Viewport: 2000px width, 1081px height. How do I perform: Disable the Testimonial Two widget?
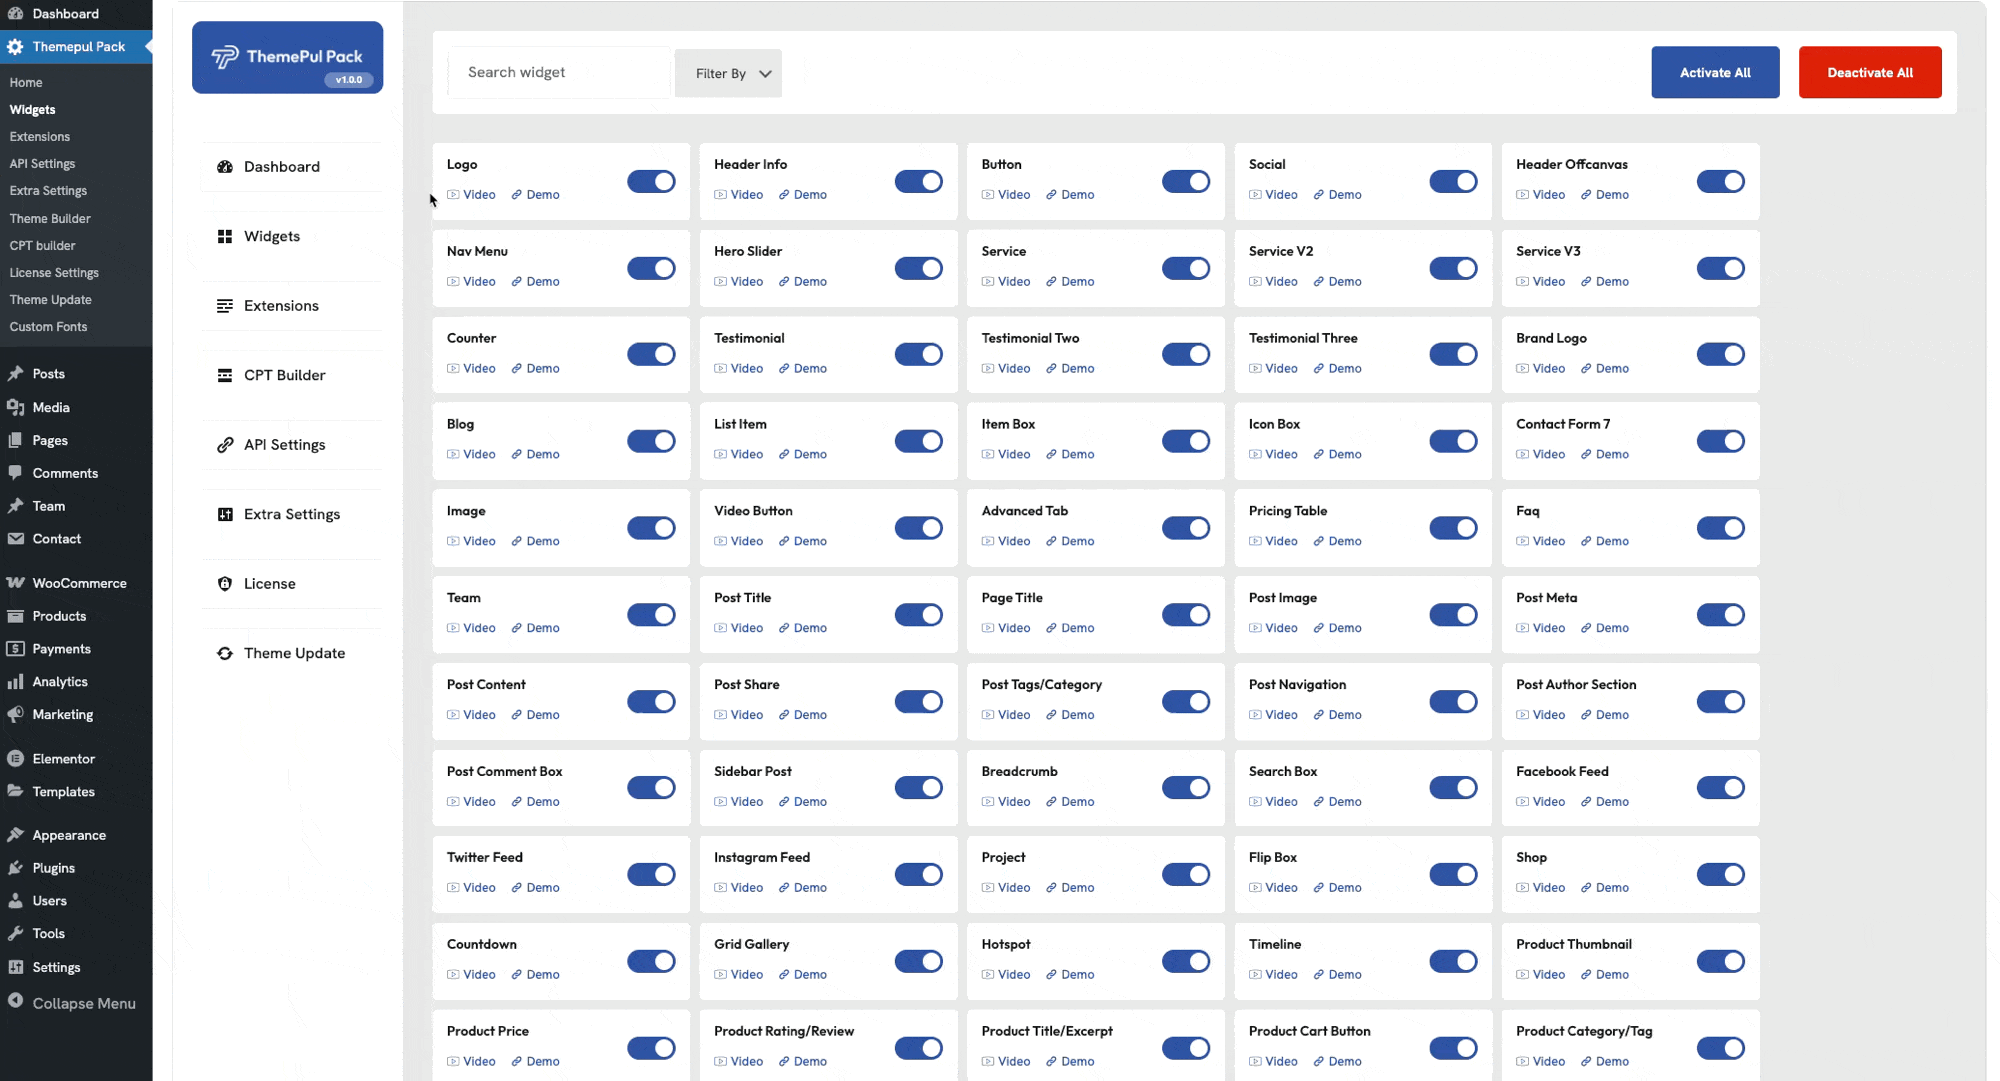pos(1186,354)
